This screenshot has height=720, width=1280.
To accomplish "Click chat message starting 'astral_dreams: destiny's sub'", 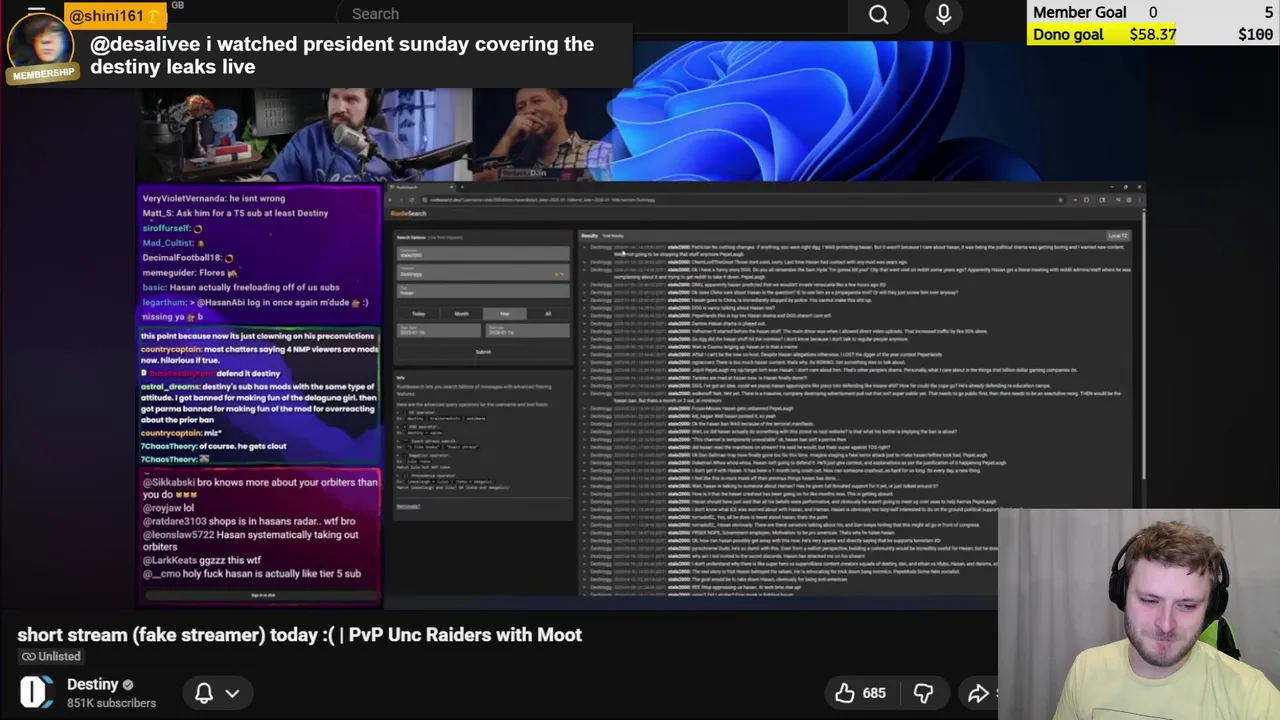I will tap(258, 403).
